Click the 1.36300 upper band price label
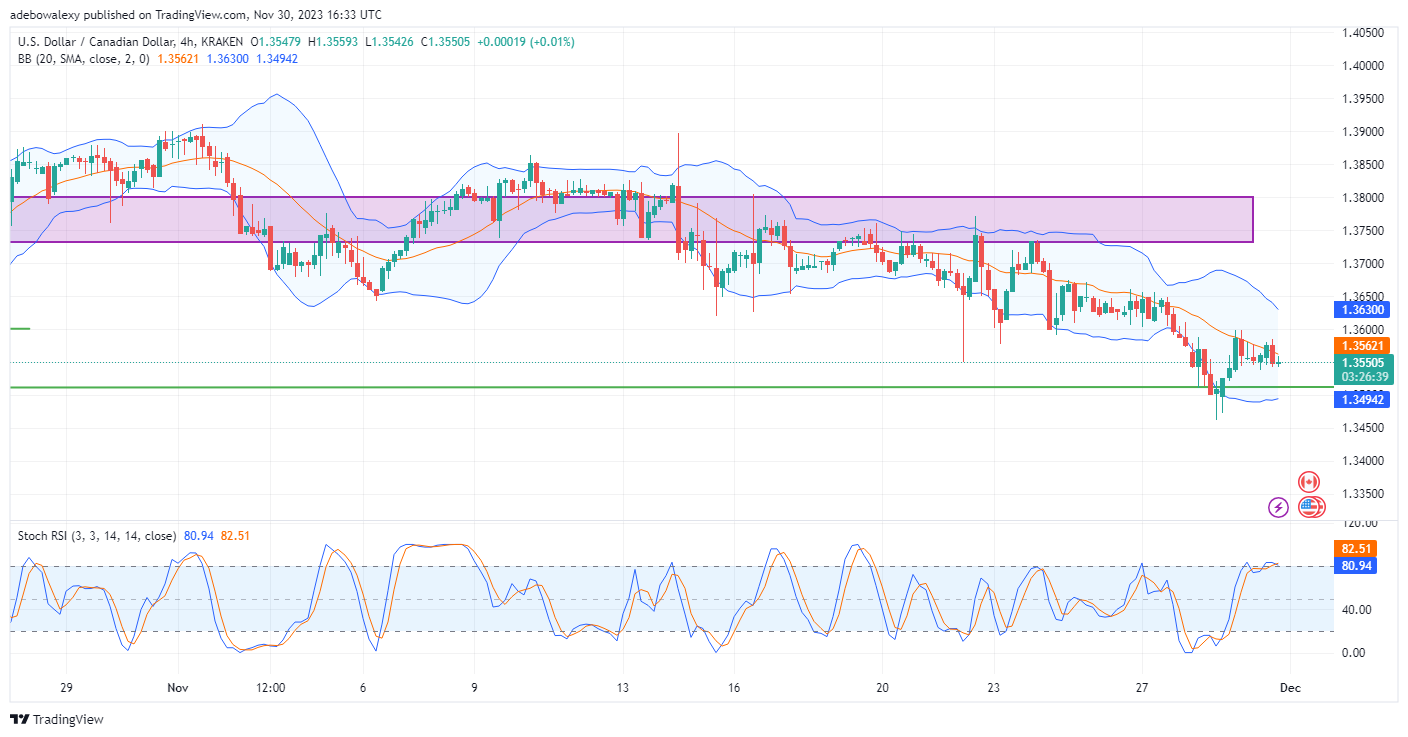 click(1364, 310)
